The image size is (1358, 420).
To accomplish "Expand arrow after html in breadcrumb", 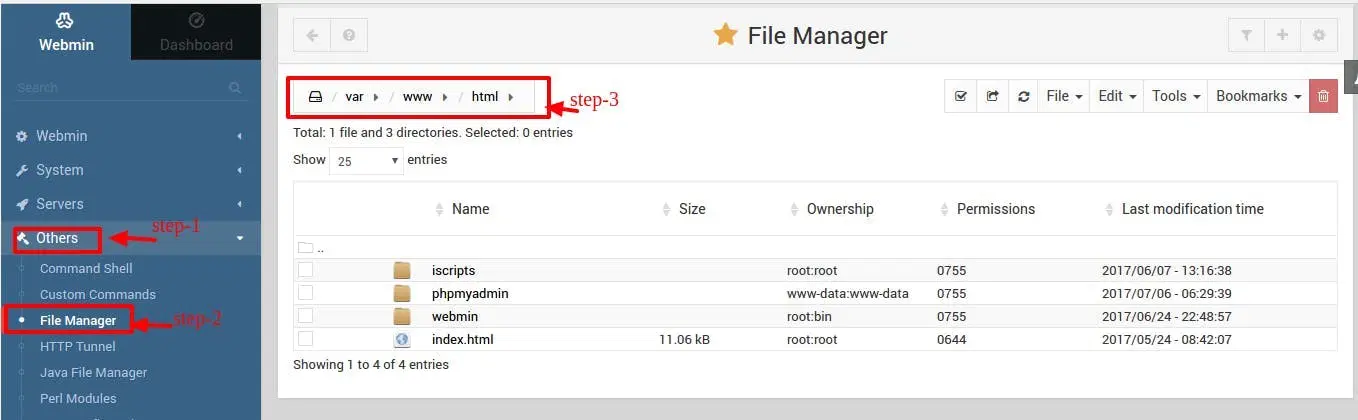I will tap(510, 97).
